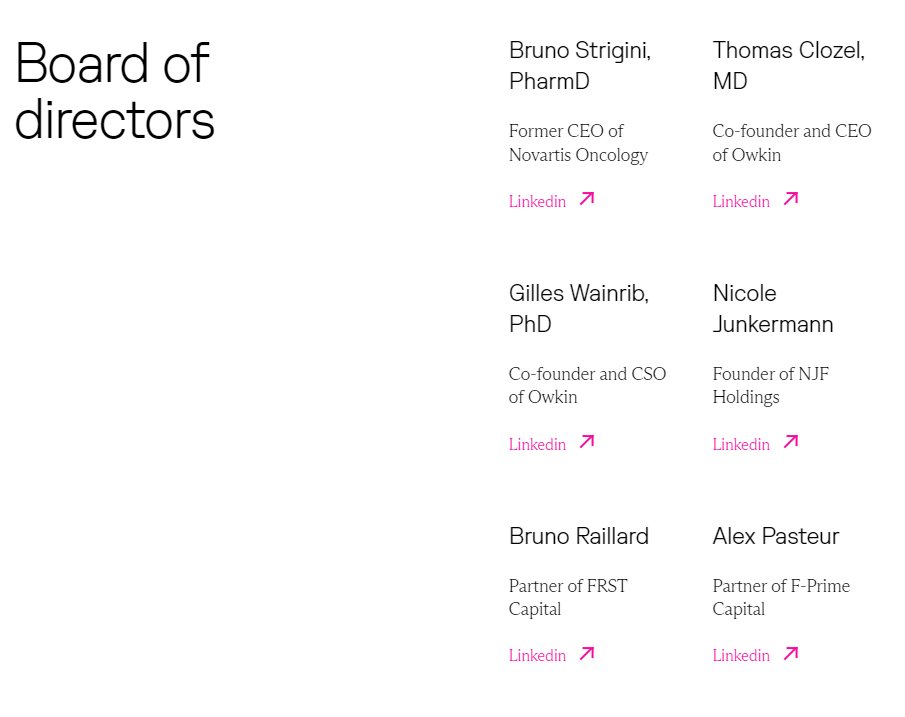905x717 pixels.
Task: Click the Board of directors heading
Action: tap(114, 91)
